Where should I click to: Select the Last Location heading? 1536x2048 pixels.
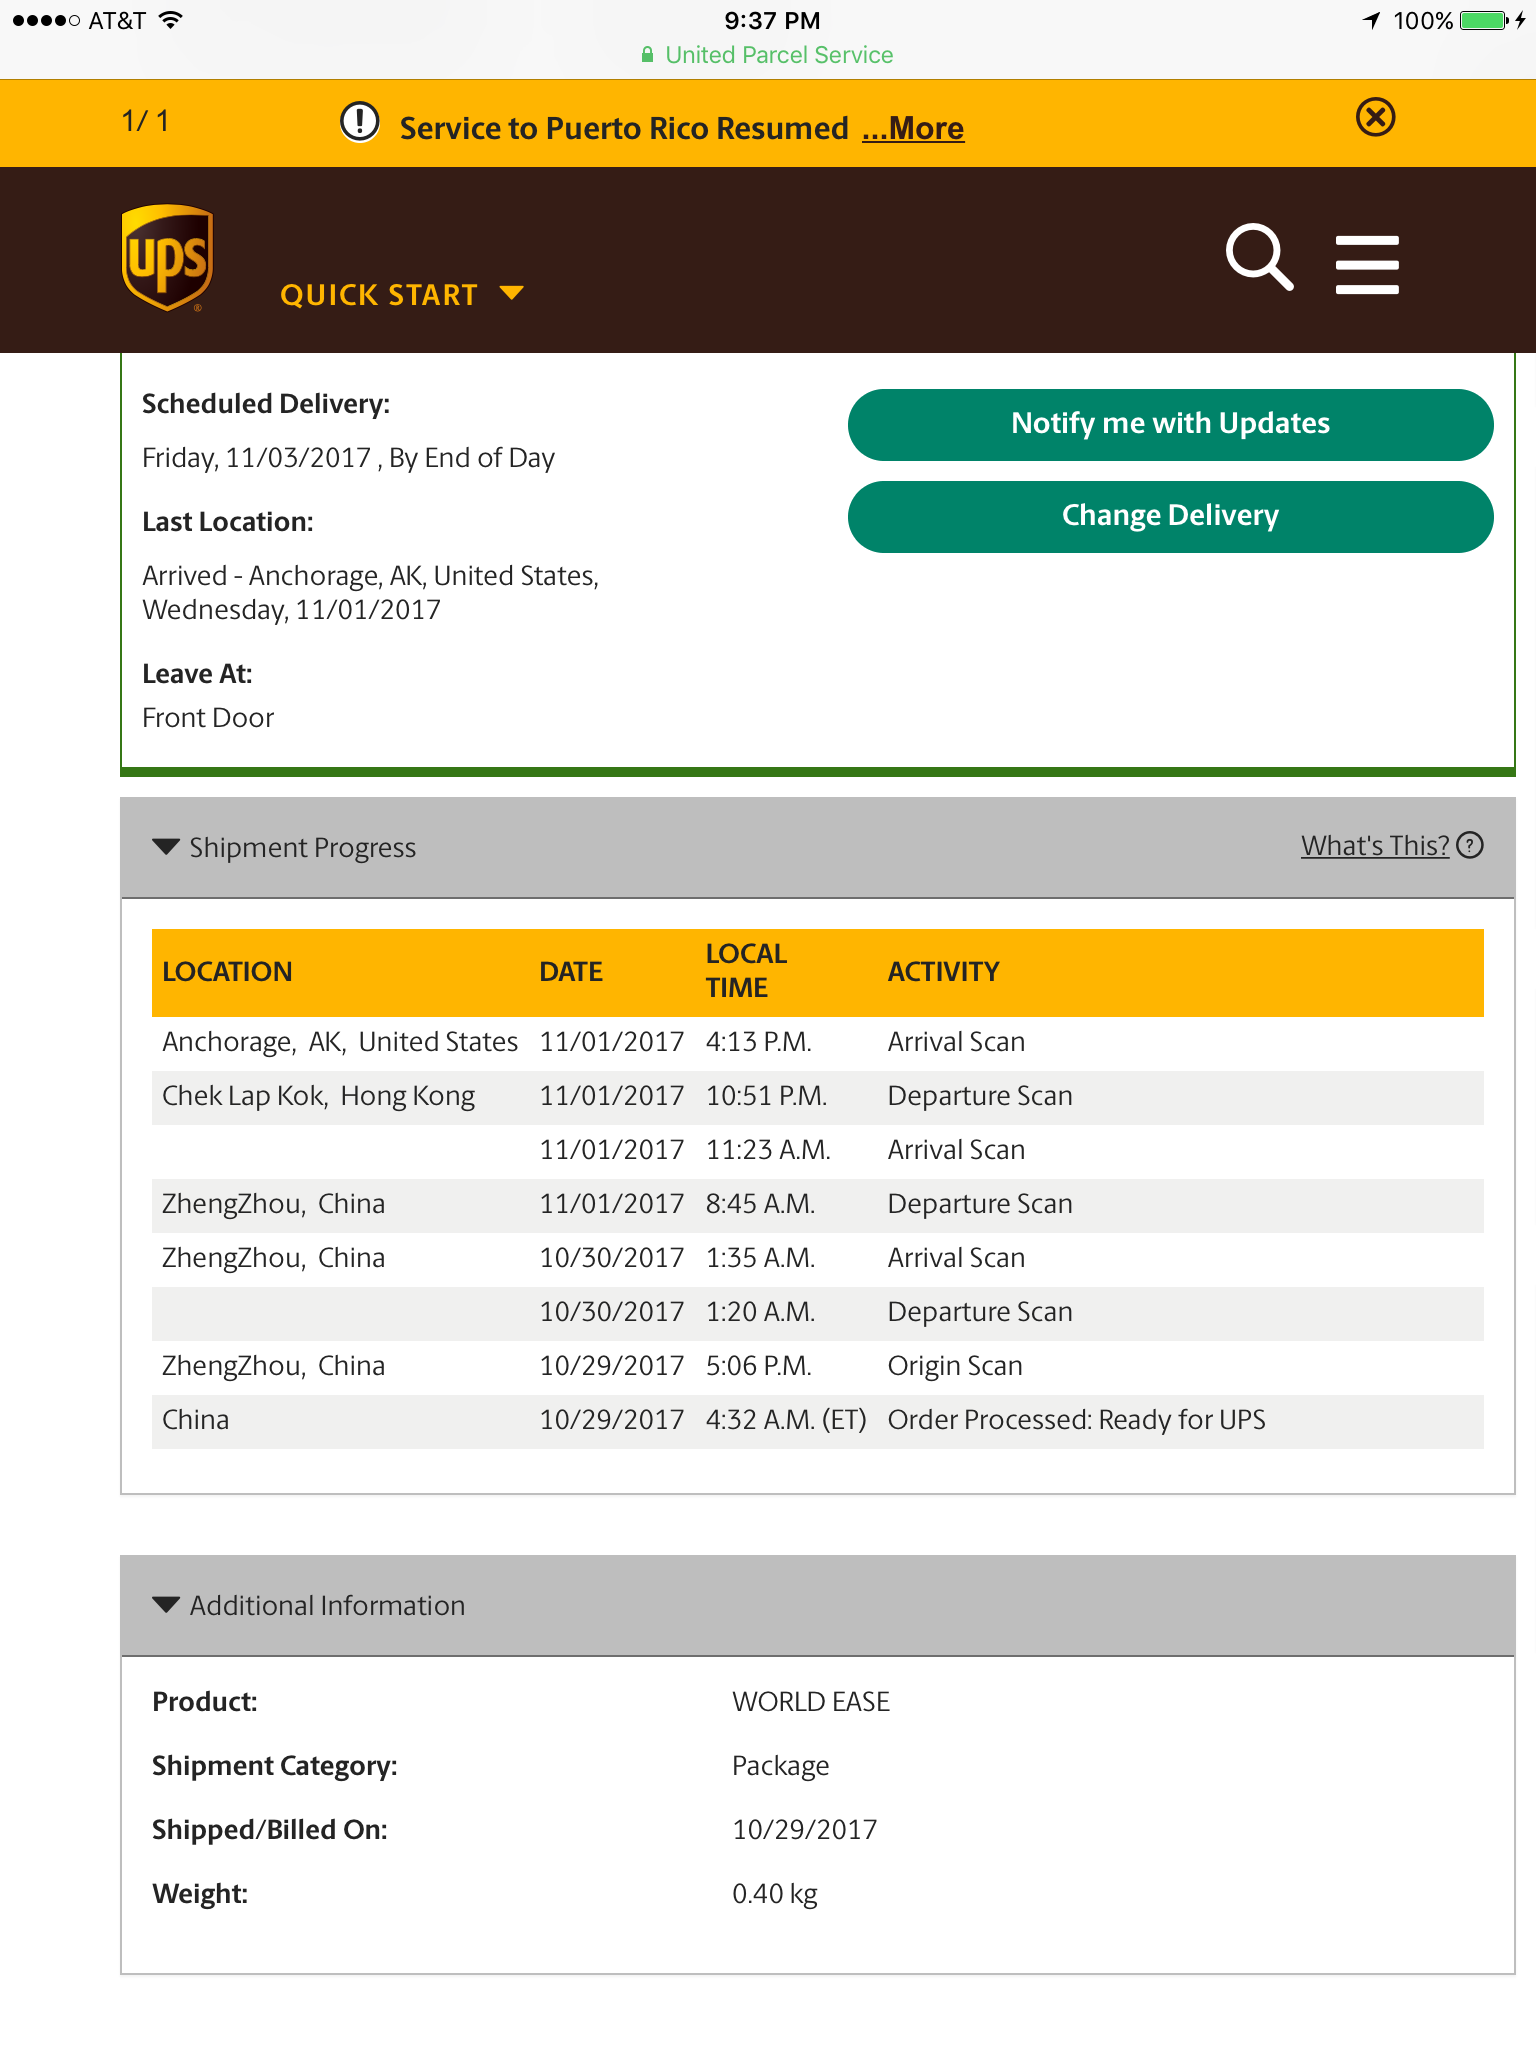point(228,522)
